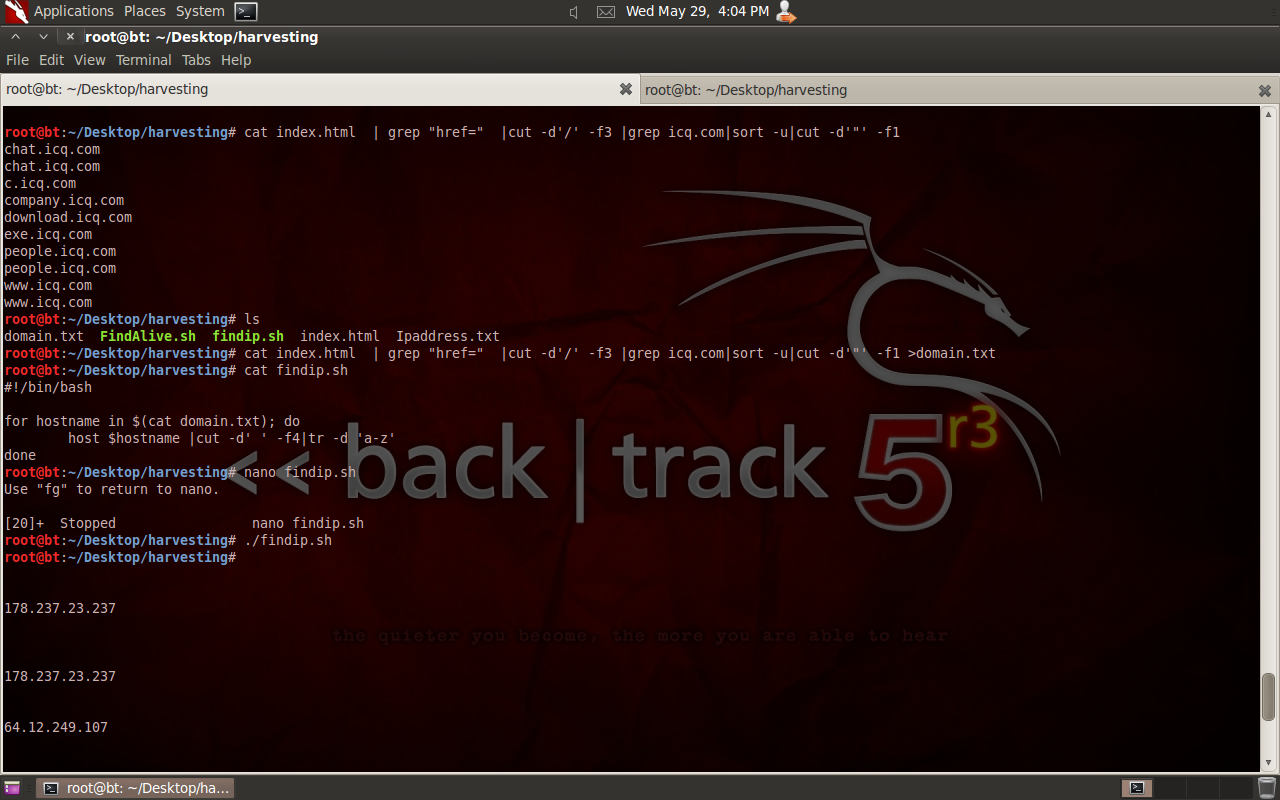Open the Edit menu
Viewport: 1280px width, 800px height.
pyautogui.click(x=51, y=60)
